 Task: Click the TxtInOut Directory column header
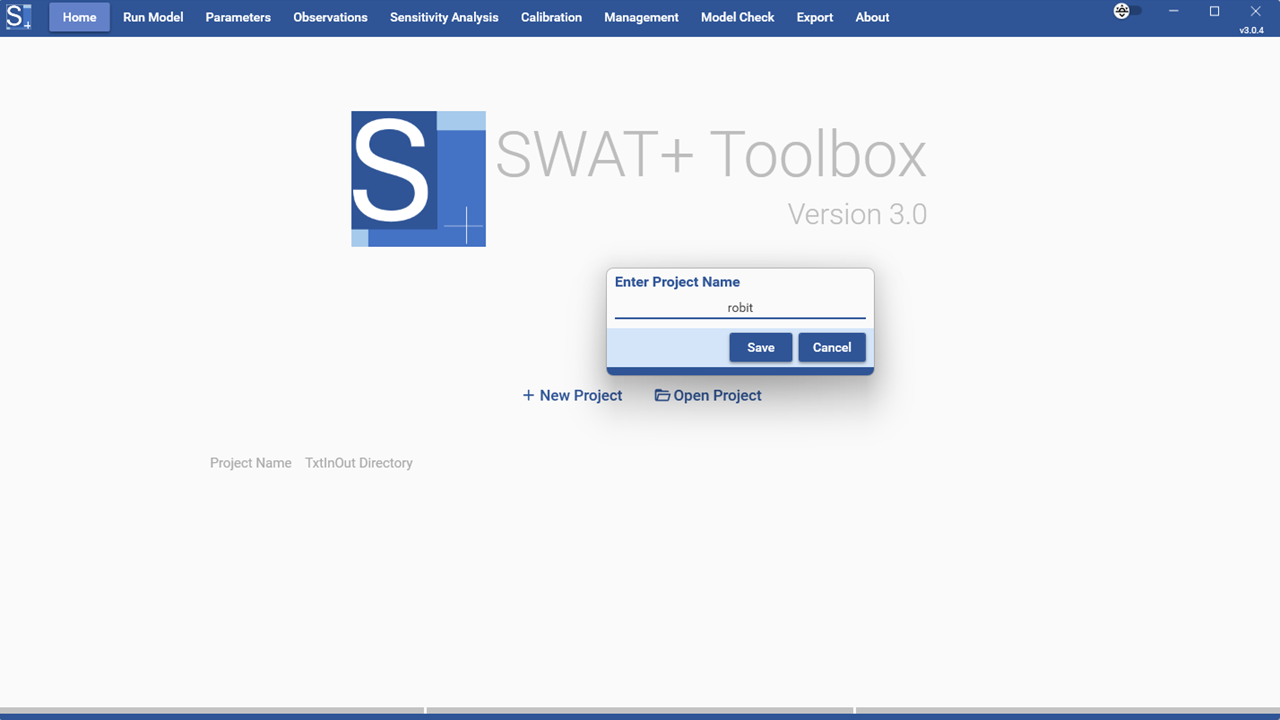359,463
